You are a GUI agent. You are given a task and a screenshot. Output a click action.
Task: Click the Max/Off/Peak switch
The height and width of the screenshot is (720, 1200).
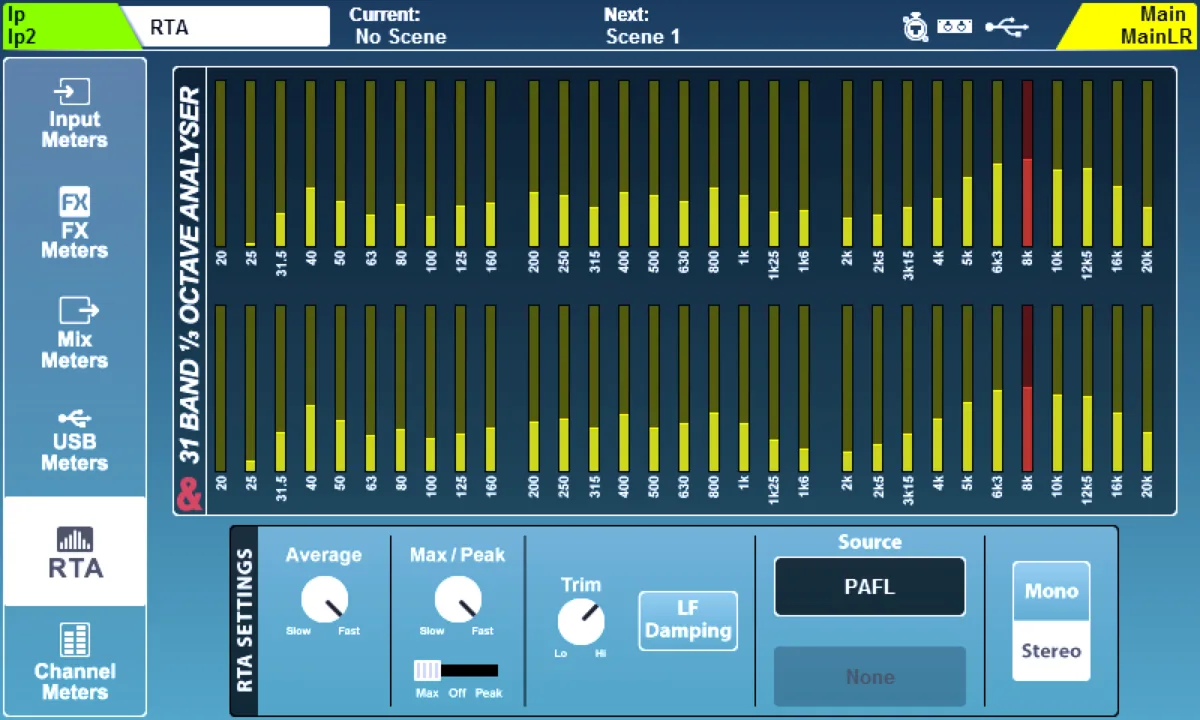click(457, 670)
